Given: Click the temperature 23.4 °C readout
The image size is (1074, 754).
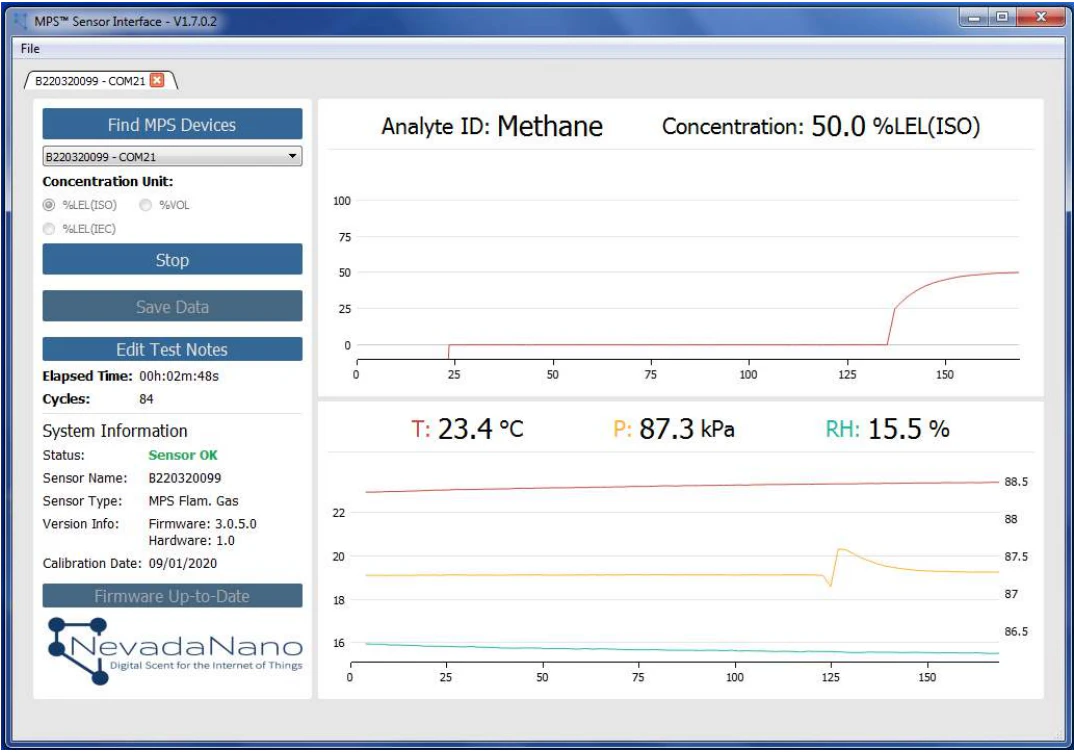Looking at the screenshot, I should point(467,429).
